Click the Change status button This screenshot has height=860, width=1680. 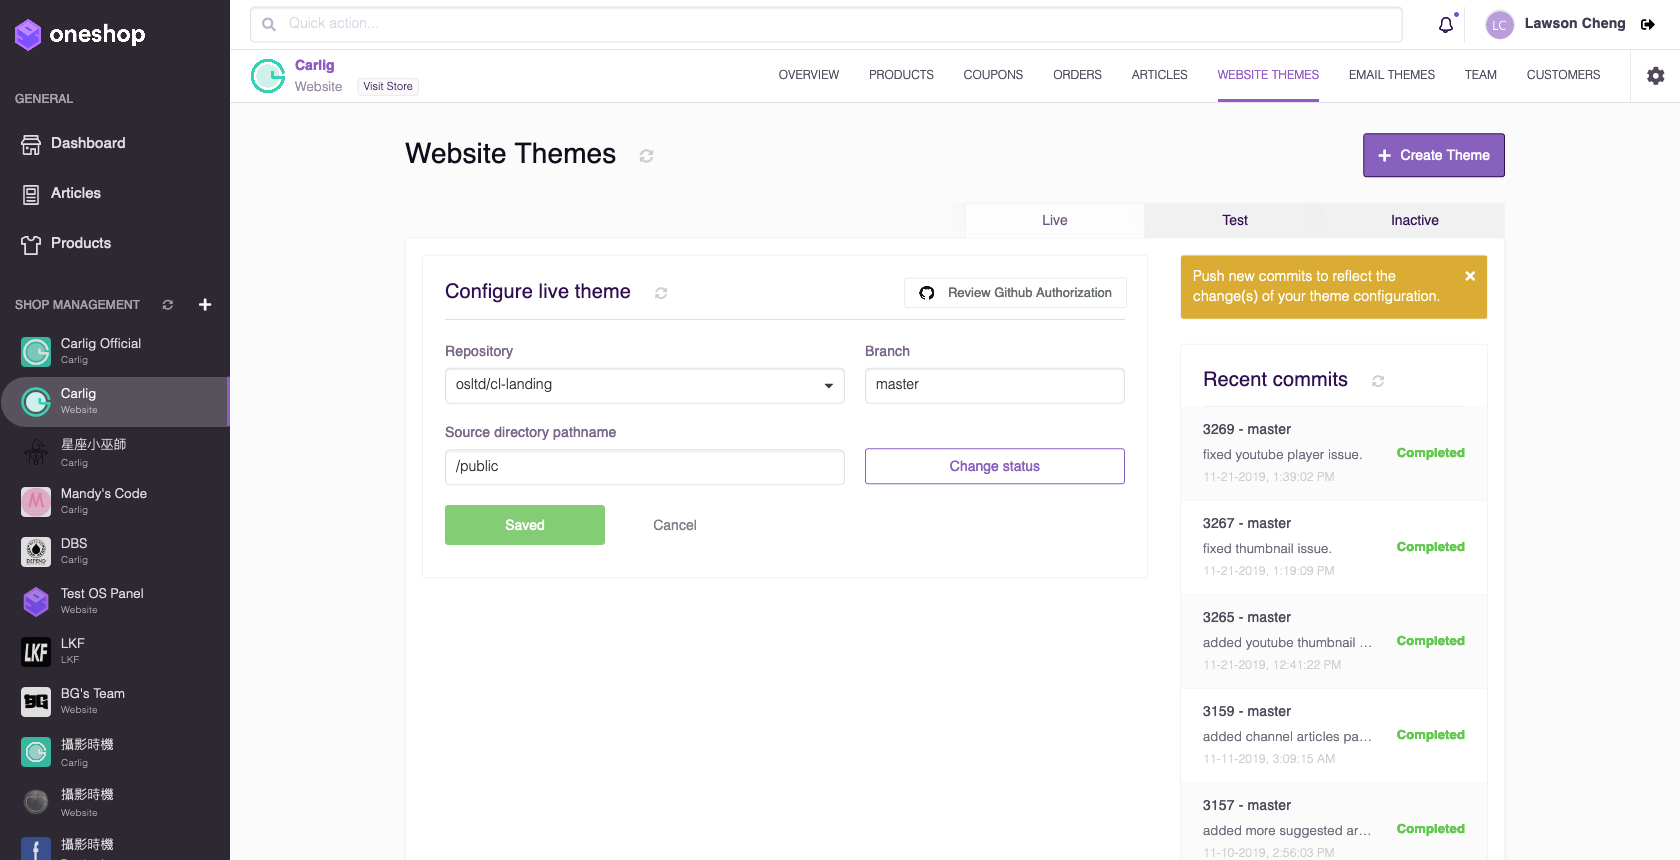995,466
